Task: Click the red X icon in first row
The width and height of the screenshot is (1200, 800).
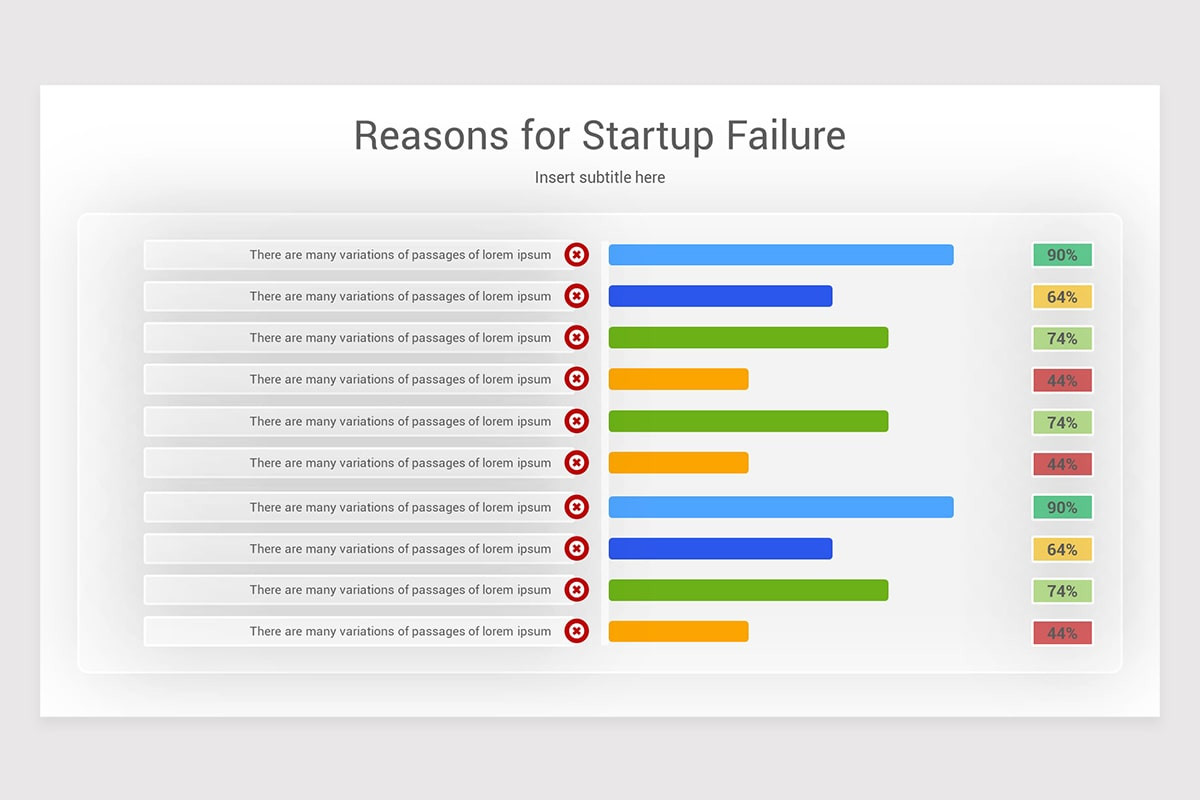Action: (576, 255)
